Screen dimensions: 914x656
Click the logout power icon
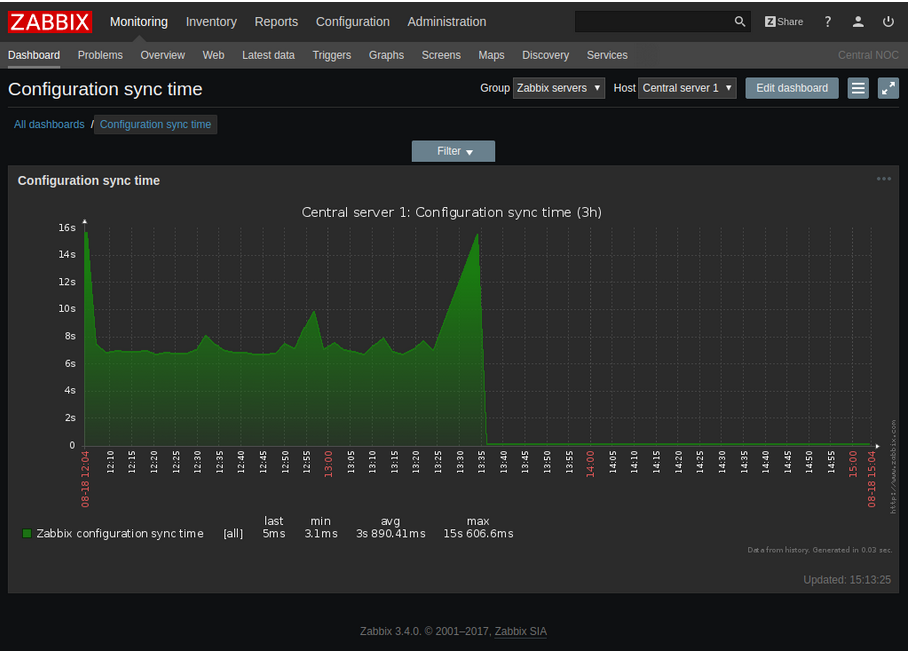[888, 22]
